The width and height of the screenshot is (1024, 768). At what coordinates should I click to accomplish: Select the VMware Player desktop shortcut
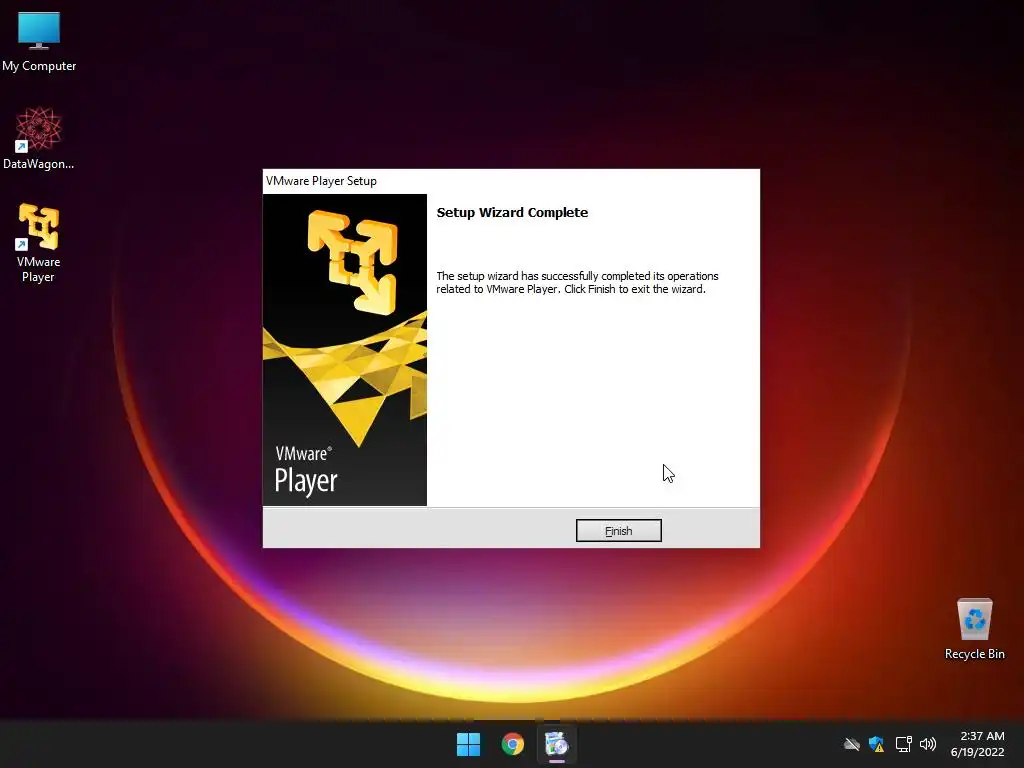[x=39, y=243]
